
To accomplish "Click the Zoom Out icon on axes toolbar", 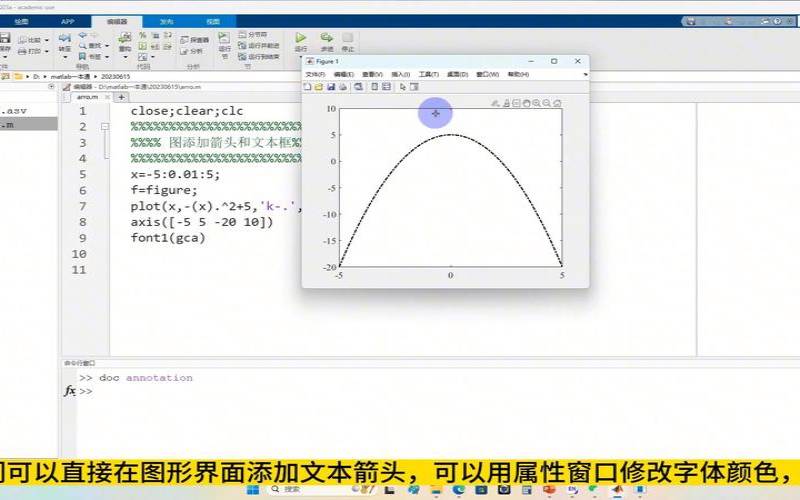I will tap(547, 103).
